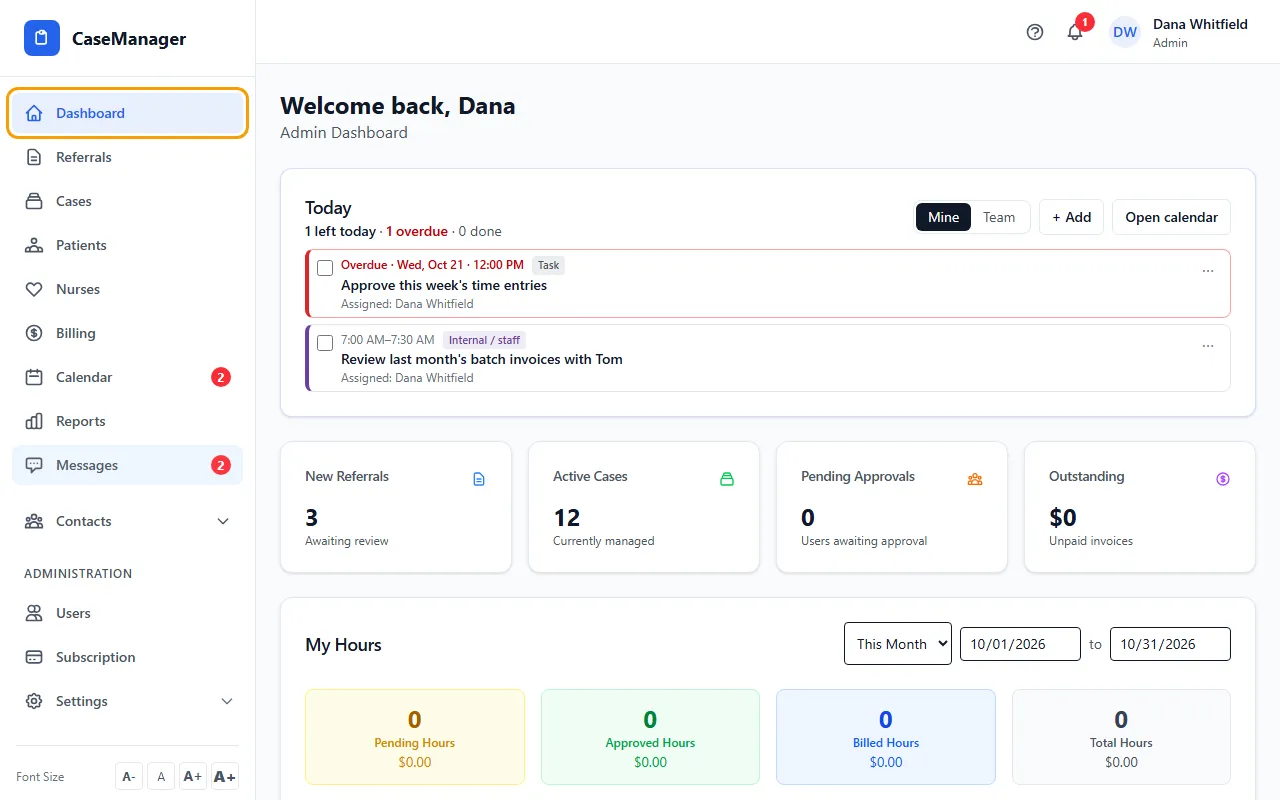The width and height of the screenshot is (1280, 800).
Task: Open Calendar in sidebar
Action: (127, 377)
